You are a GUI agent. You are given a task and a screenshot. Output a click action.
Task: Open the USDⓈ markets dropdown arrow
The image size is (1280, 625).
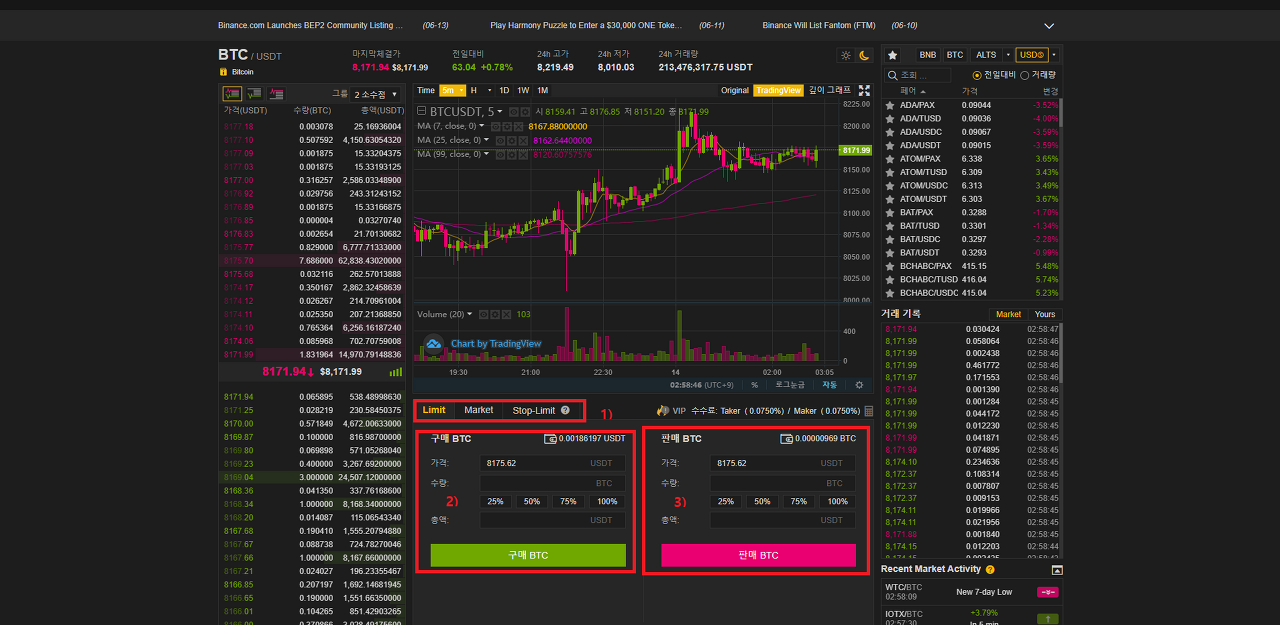pyautogui.click(x=1054, y=55)
